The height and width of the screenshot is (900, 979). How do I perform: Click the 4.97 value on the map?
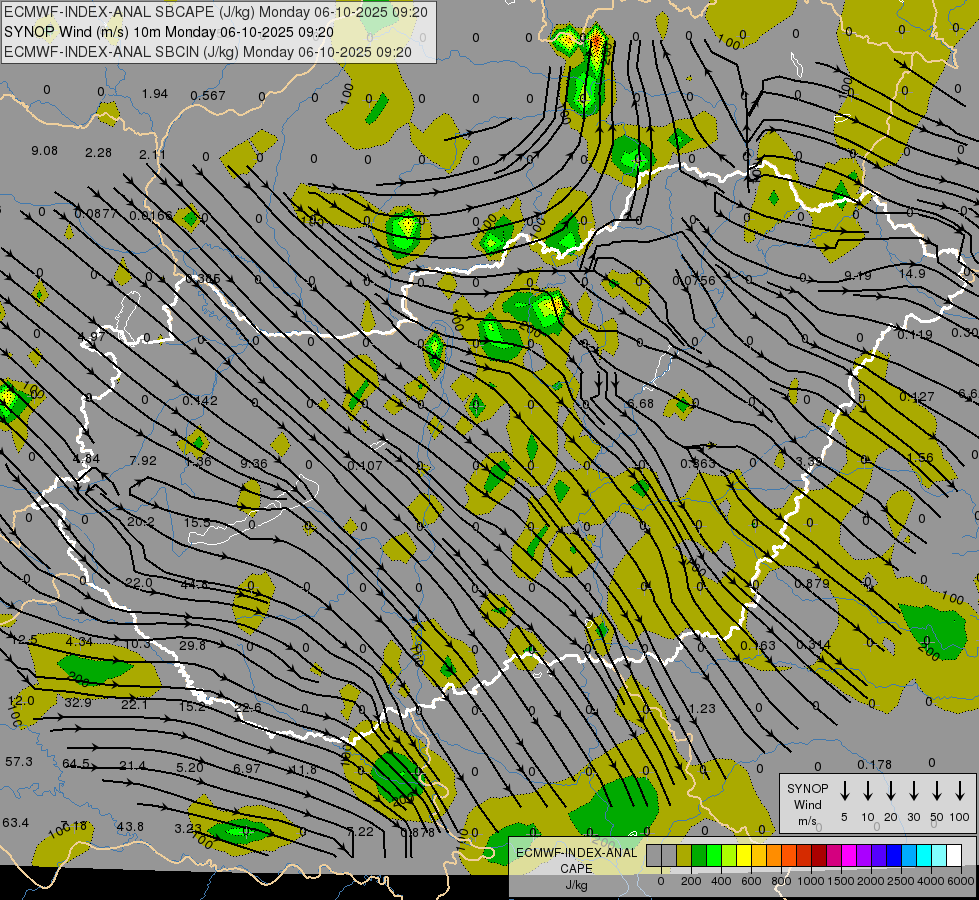(x=91, y=337)
